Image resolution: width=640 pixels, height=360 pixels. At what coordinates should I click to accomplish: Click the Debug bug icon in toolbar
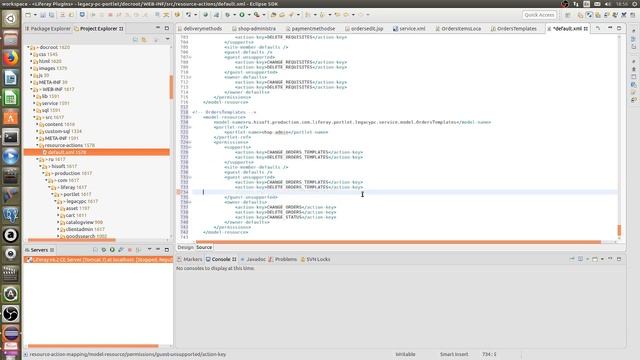pos(227,15)
